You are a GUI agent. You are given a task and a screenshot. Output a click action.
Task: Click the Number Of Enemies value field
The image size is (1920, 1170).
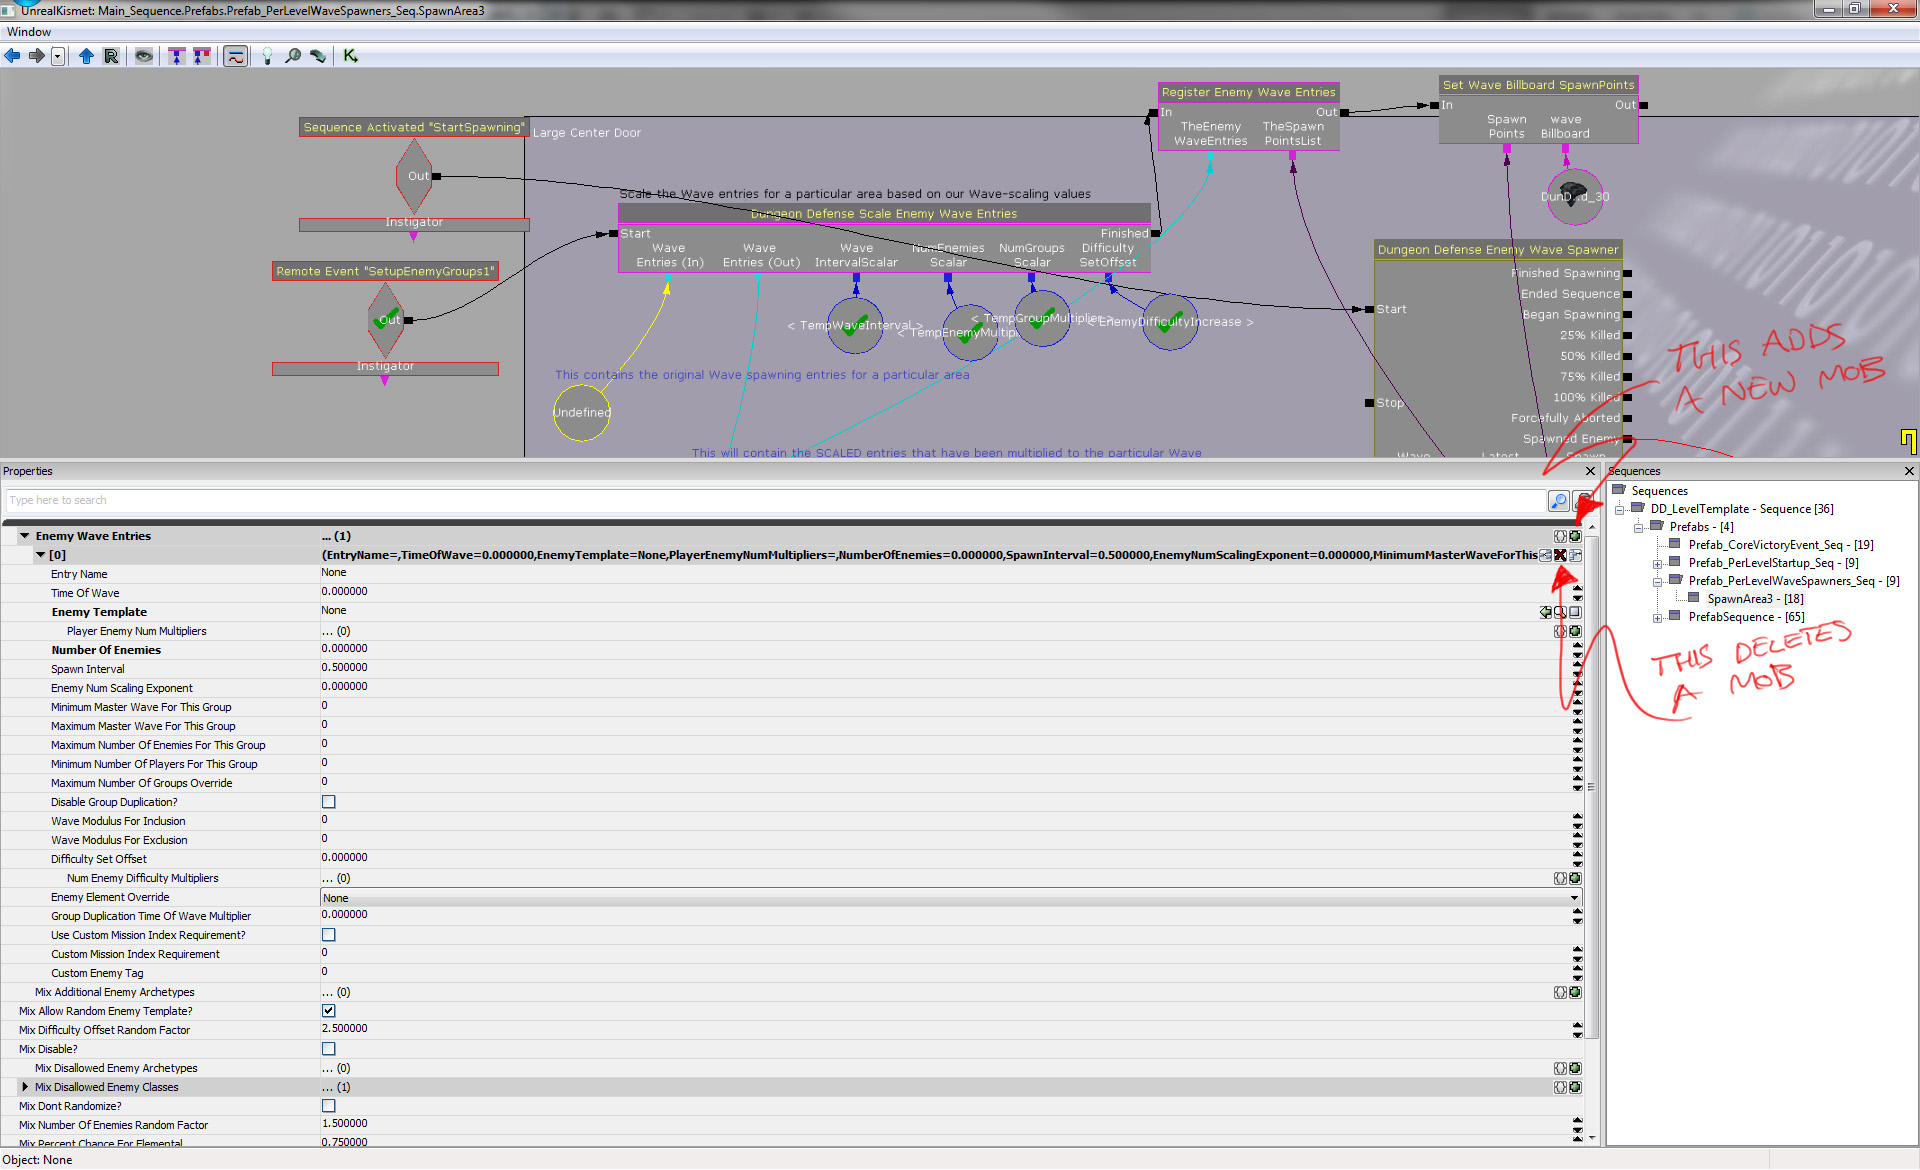click(x=945, y=649)
